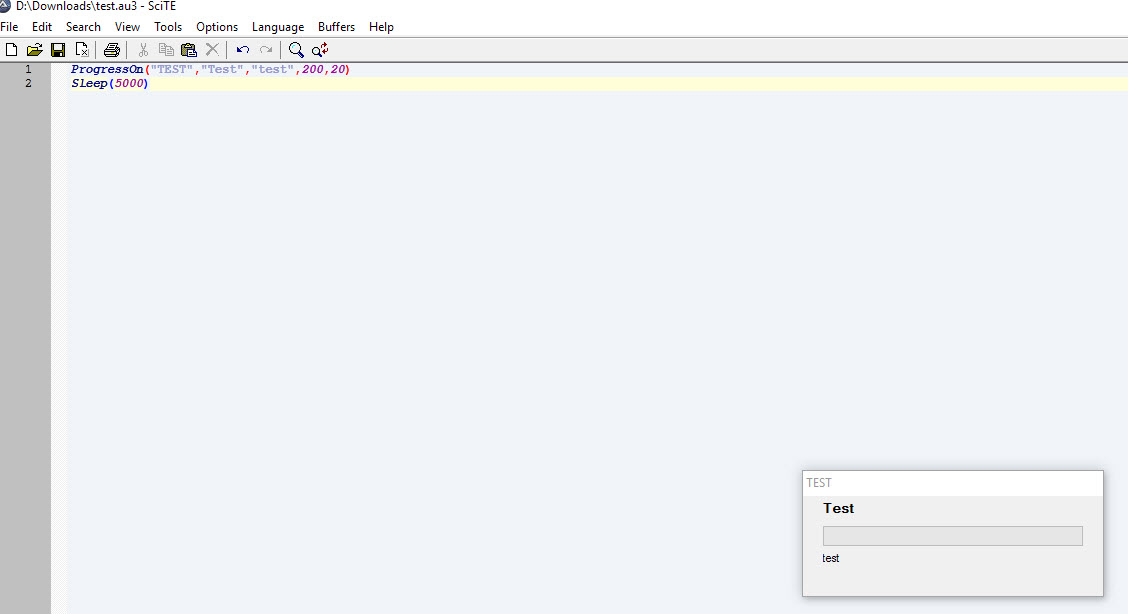Cut selection with the scissors icon

click(143, 50)
